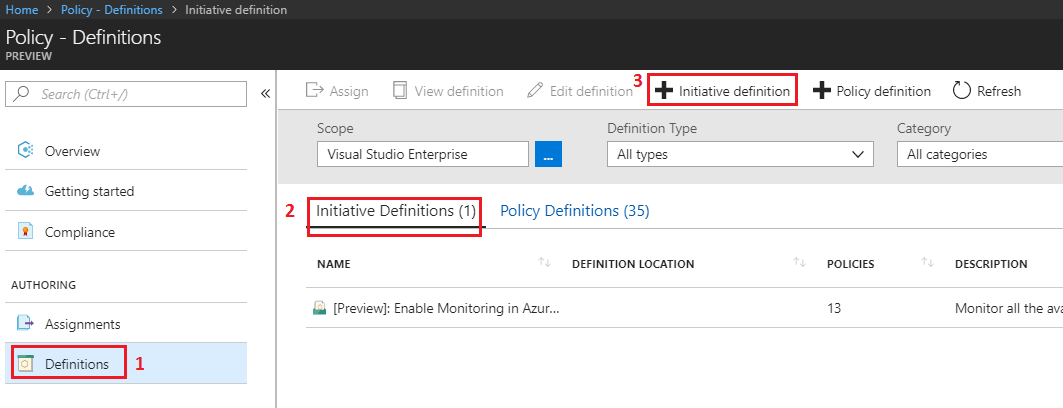
Task: Collapse the sidebar with the double chevron
Action: tap(265, 94)
